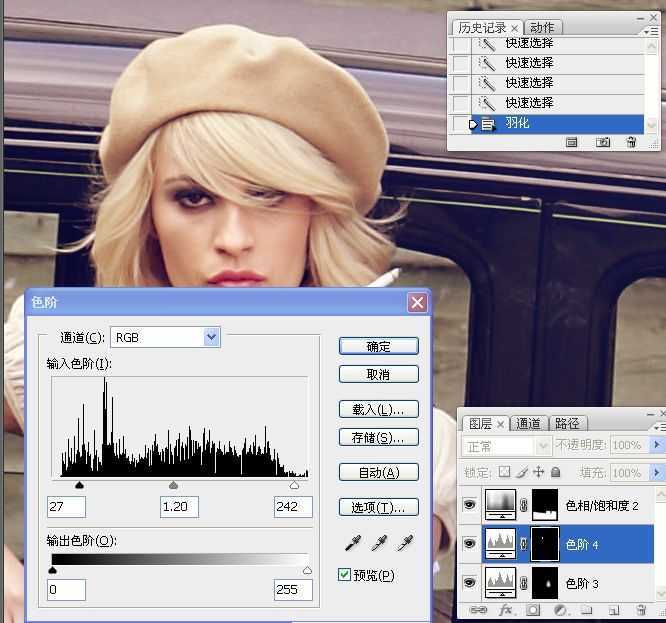Open the Layers panel flyout menu
This screenshot has width=666, height=623.
click(660, 427)
